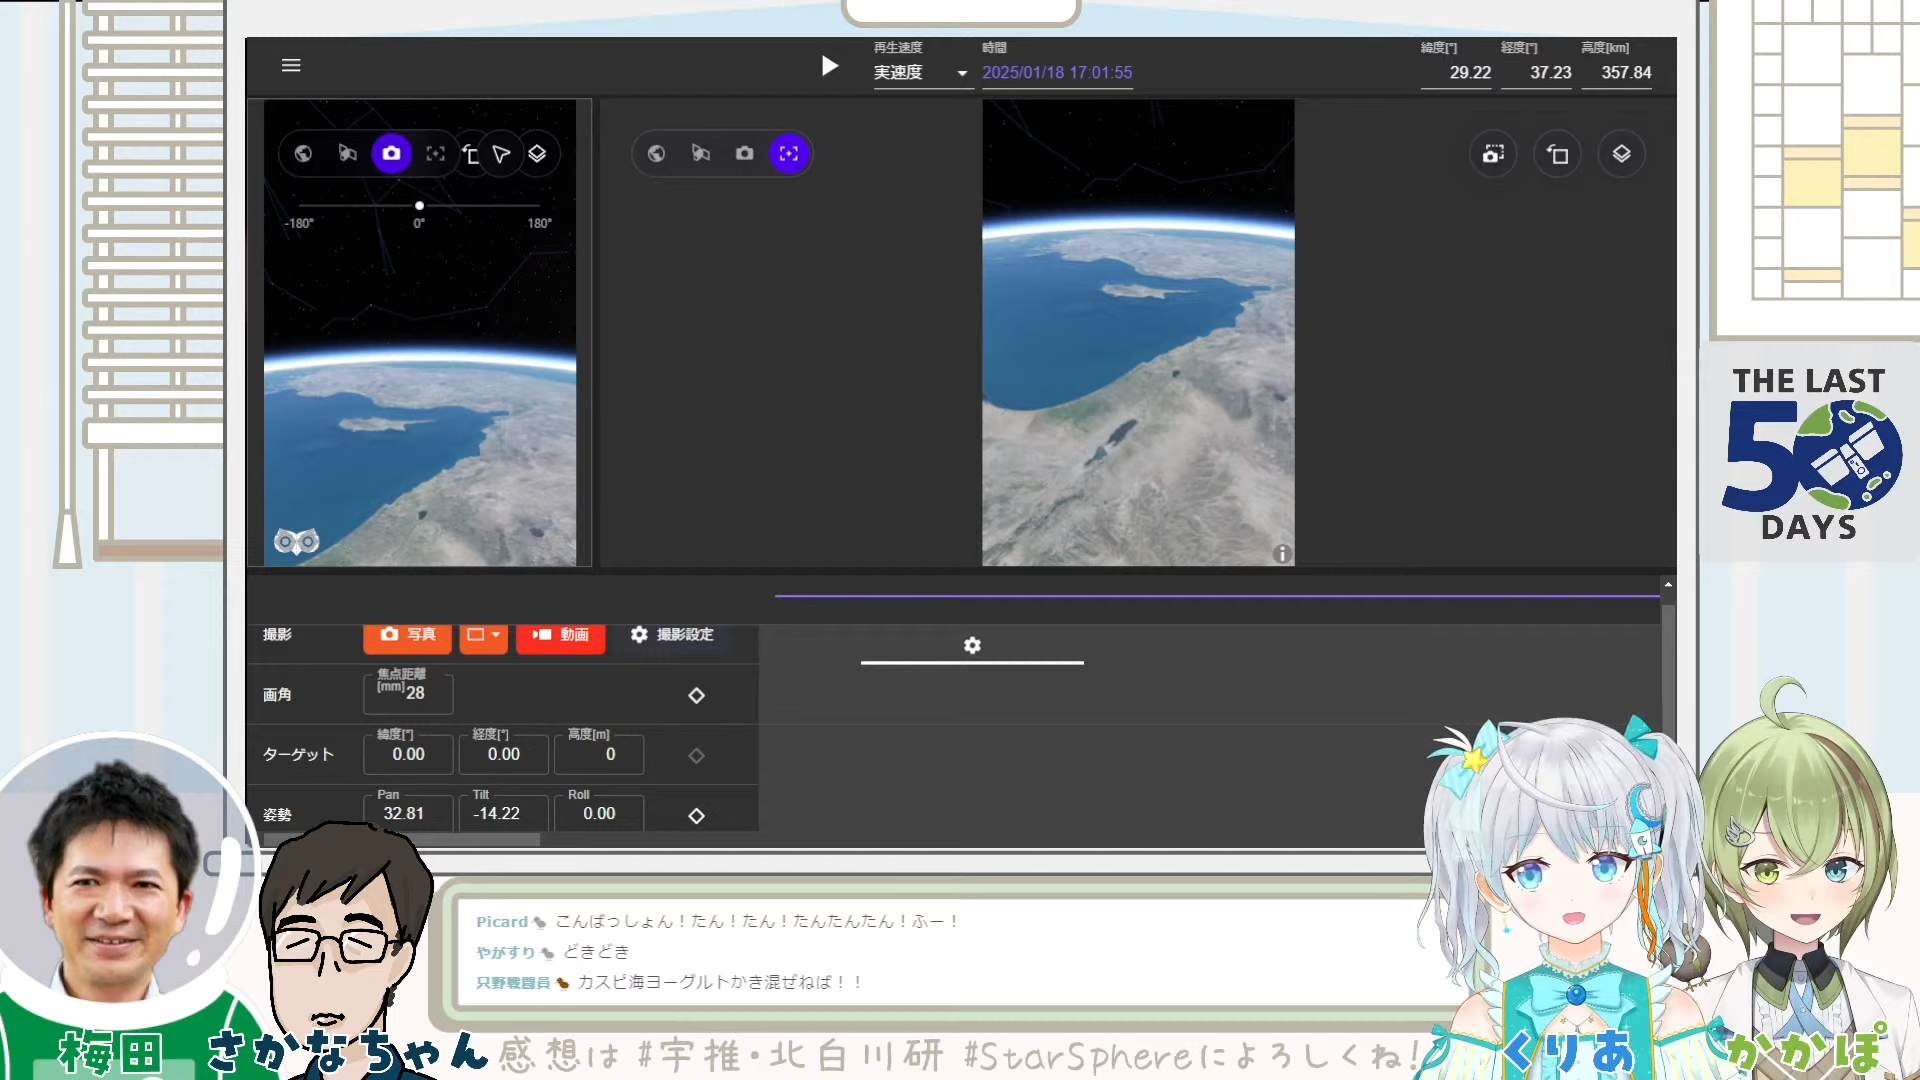
Task: Toggle the 姿勢 keyframe diamond
Action: point(697,815)
